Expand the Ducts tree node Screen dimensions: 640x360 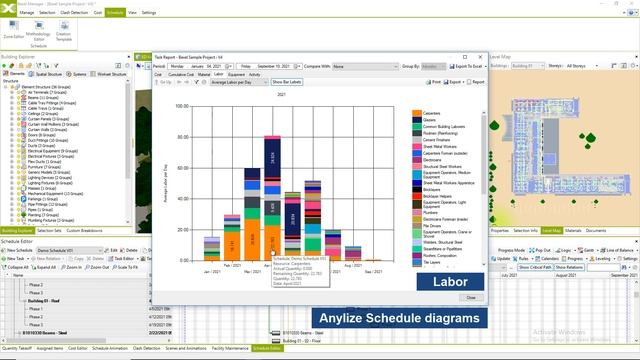click(x=12, y=146)
